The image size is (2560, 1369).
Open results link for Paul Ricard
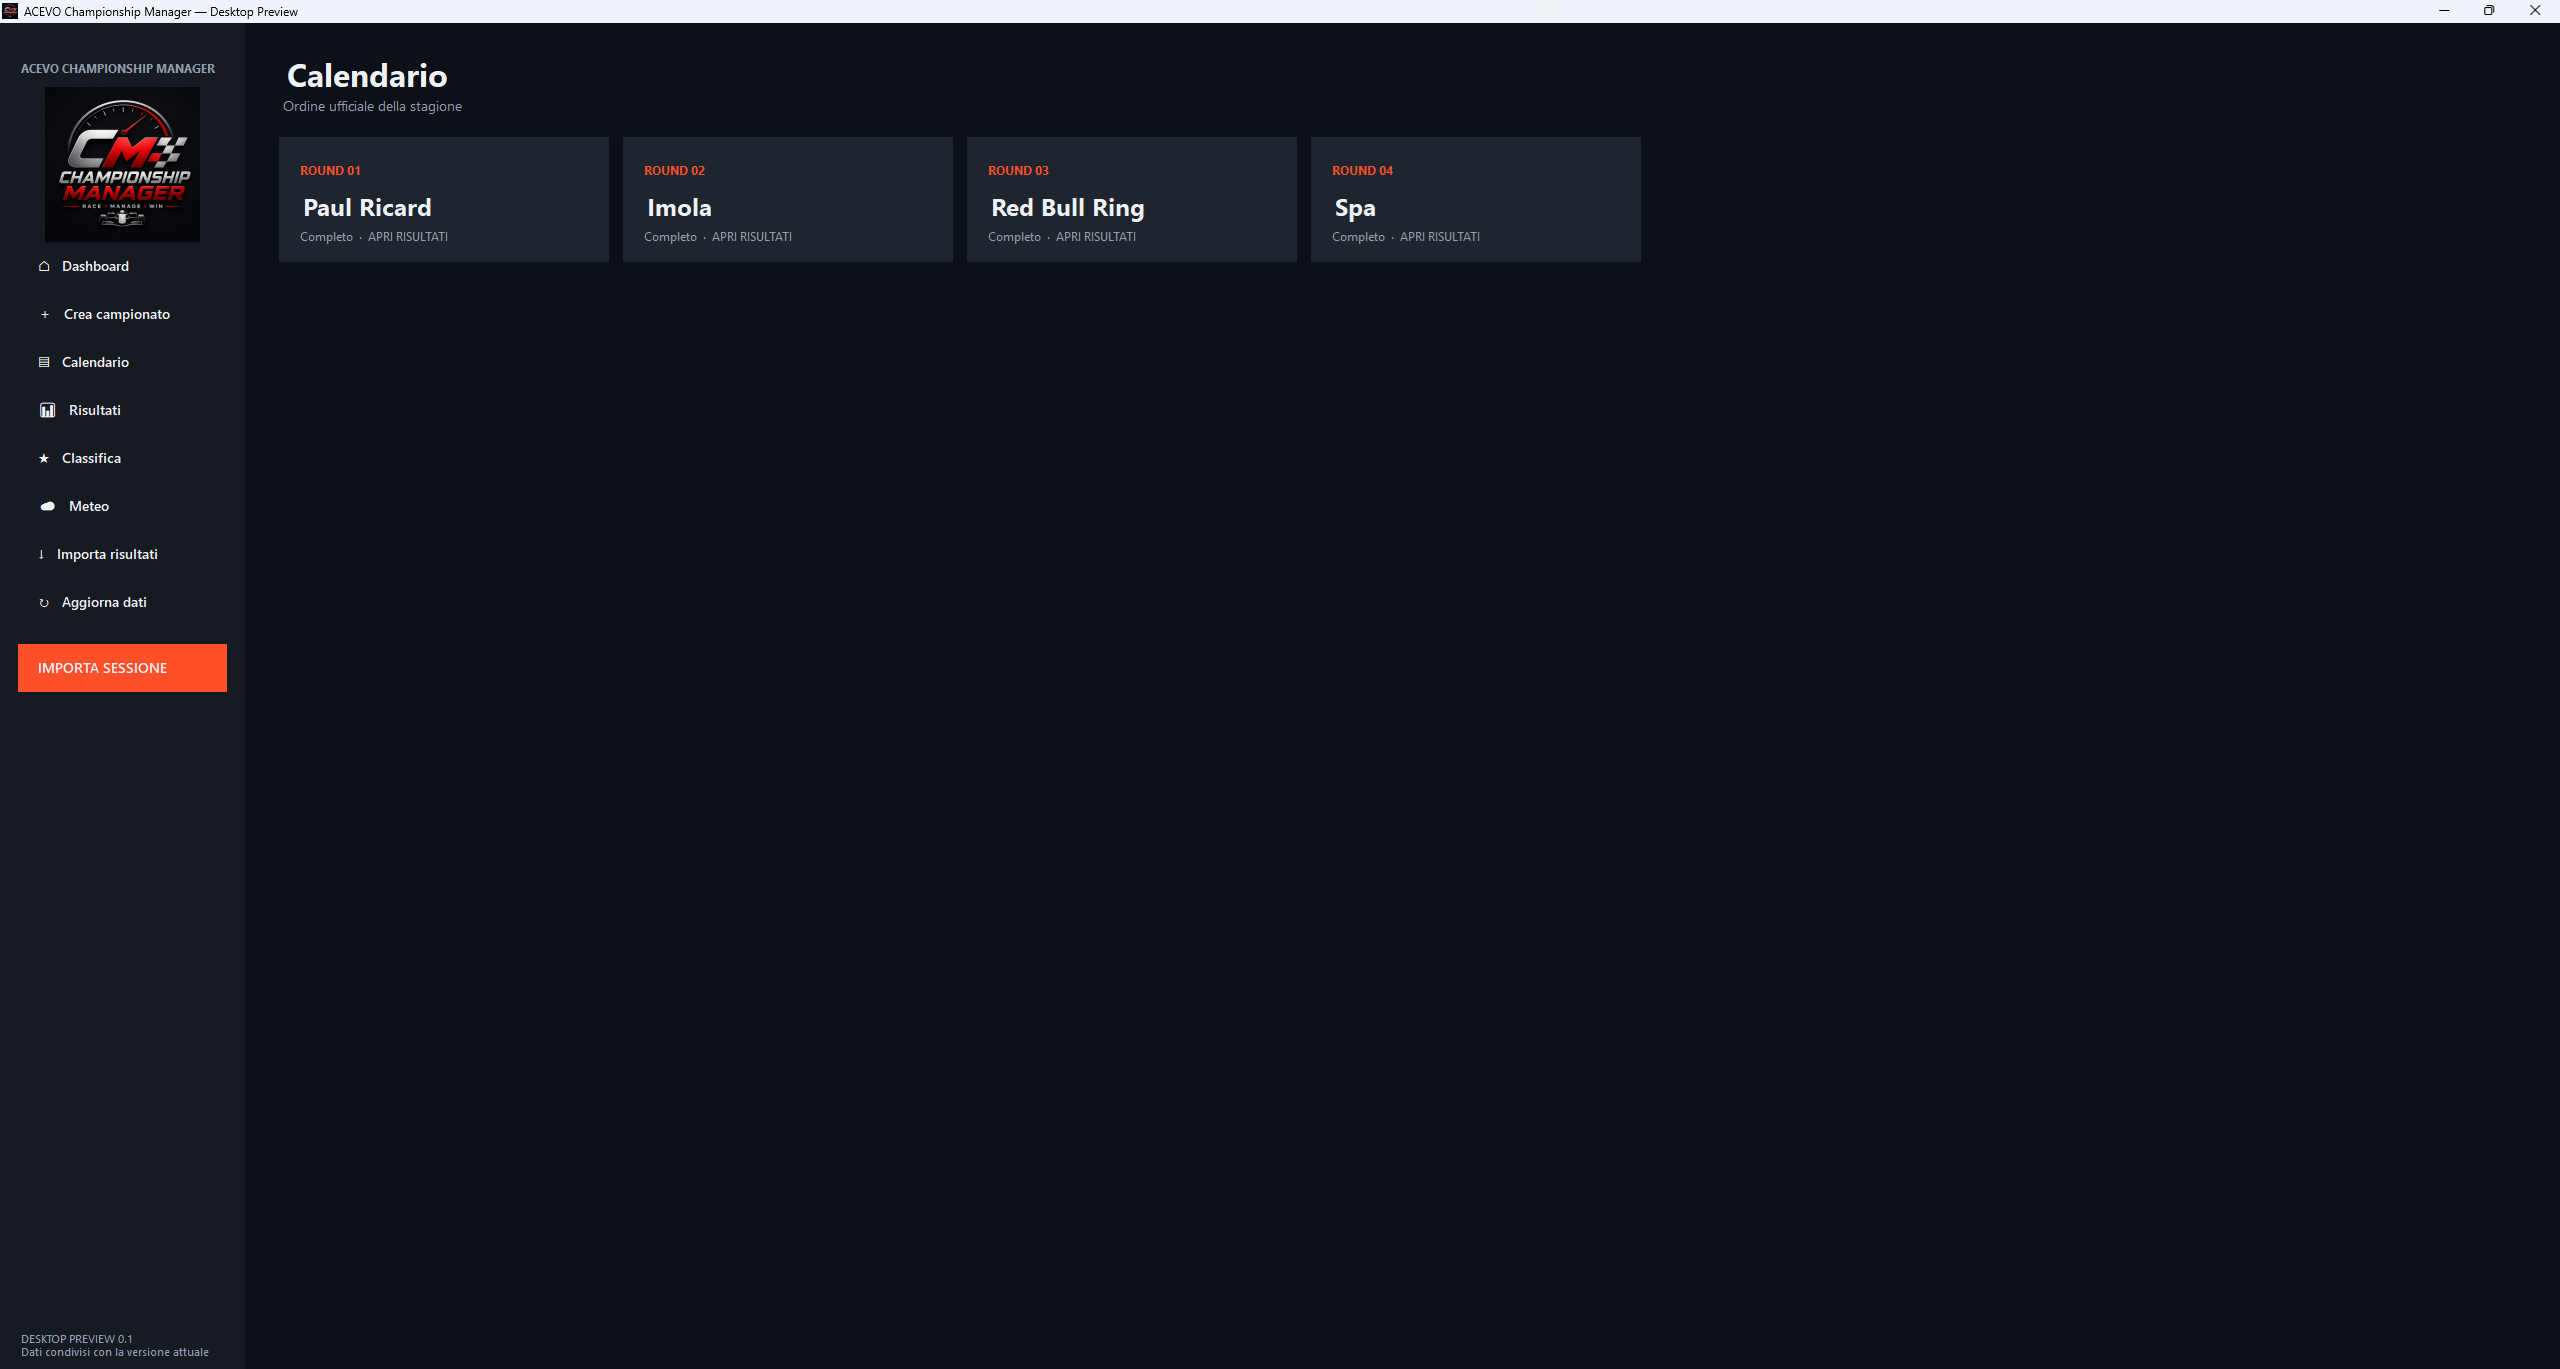(x=408, y=237)
